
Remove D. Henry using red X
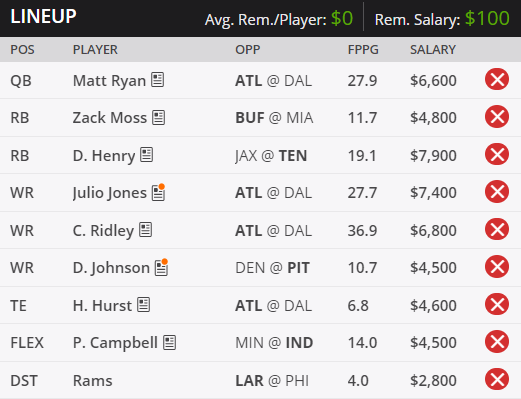[497, 154]
